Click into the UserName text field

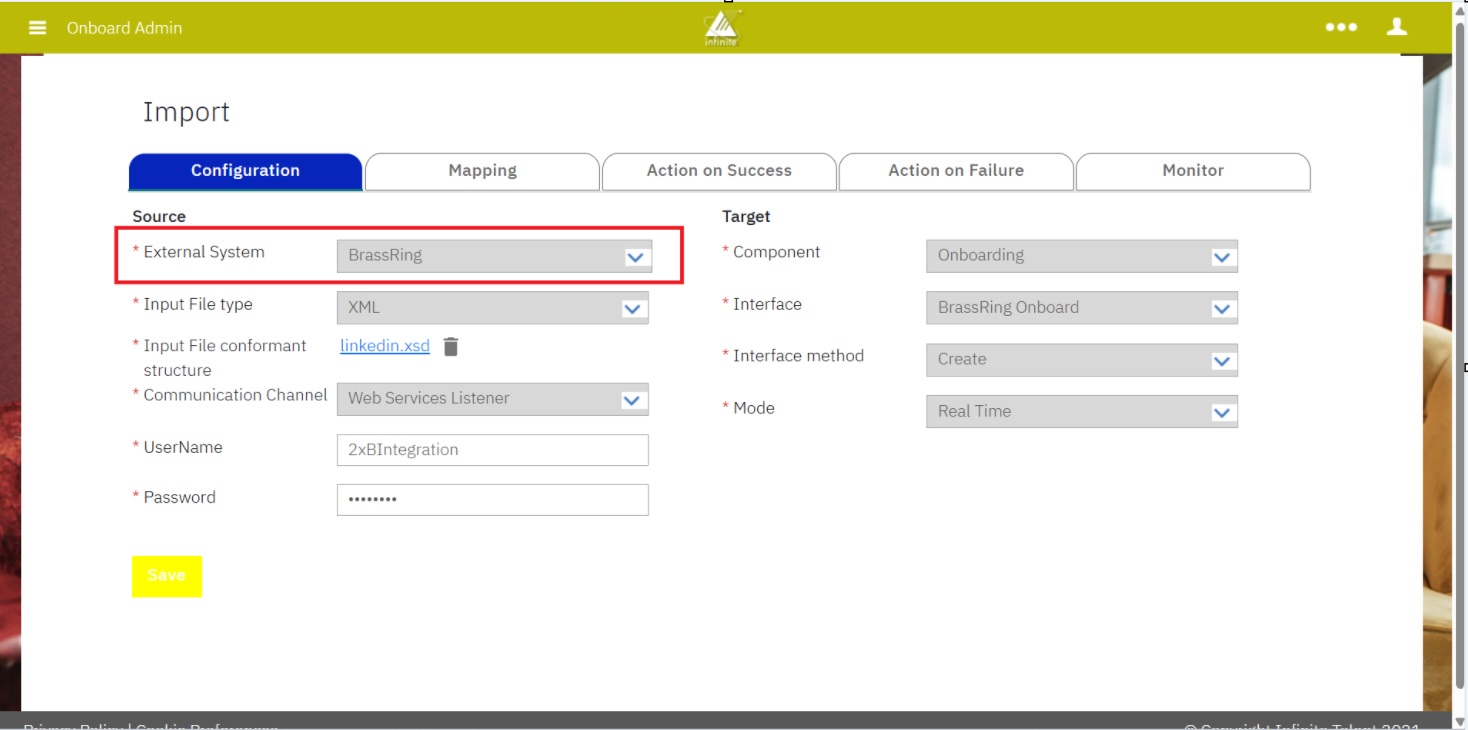(492, 450)
